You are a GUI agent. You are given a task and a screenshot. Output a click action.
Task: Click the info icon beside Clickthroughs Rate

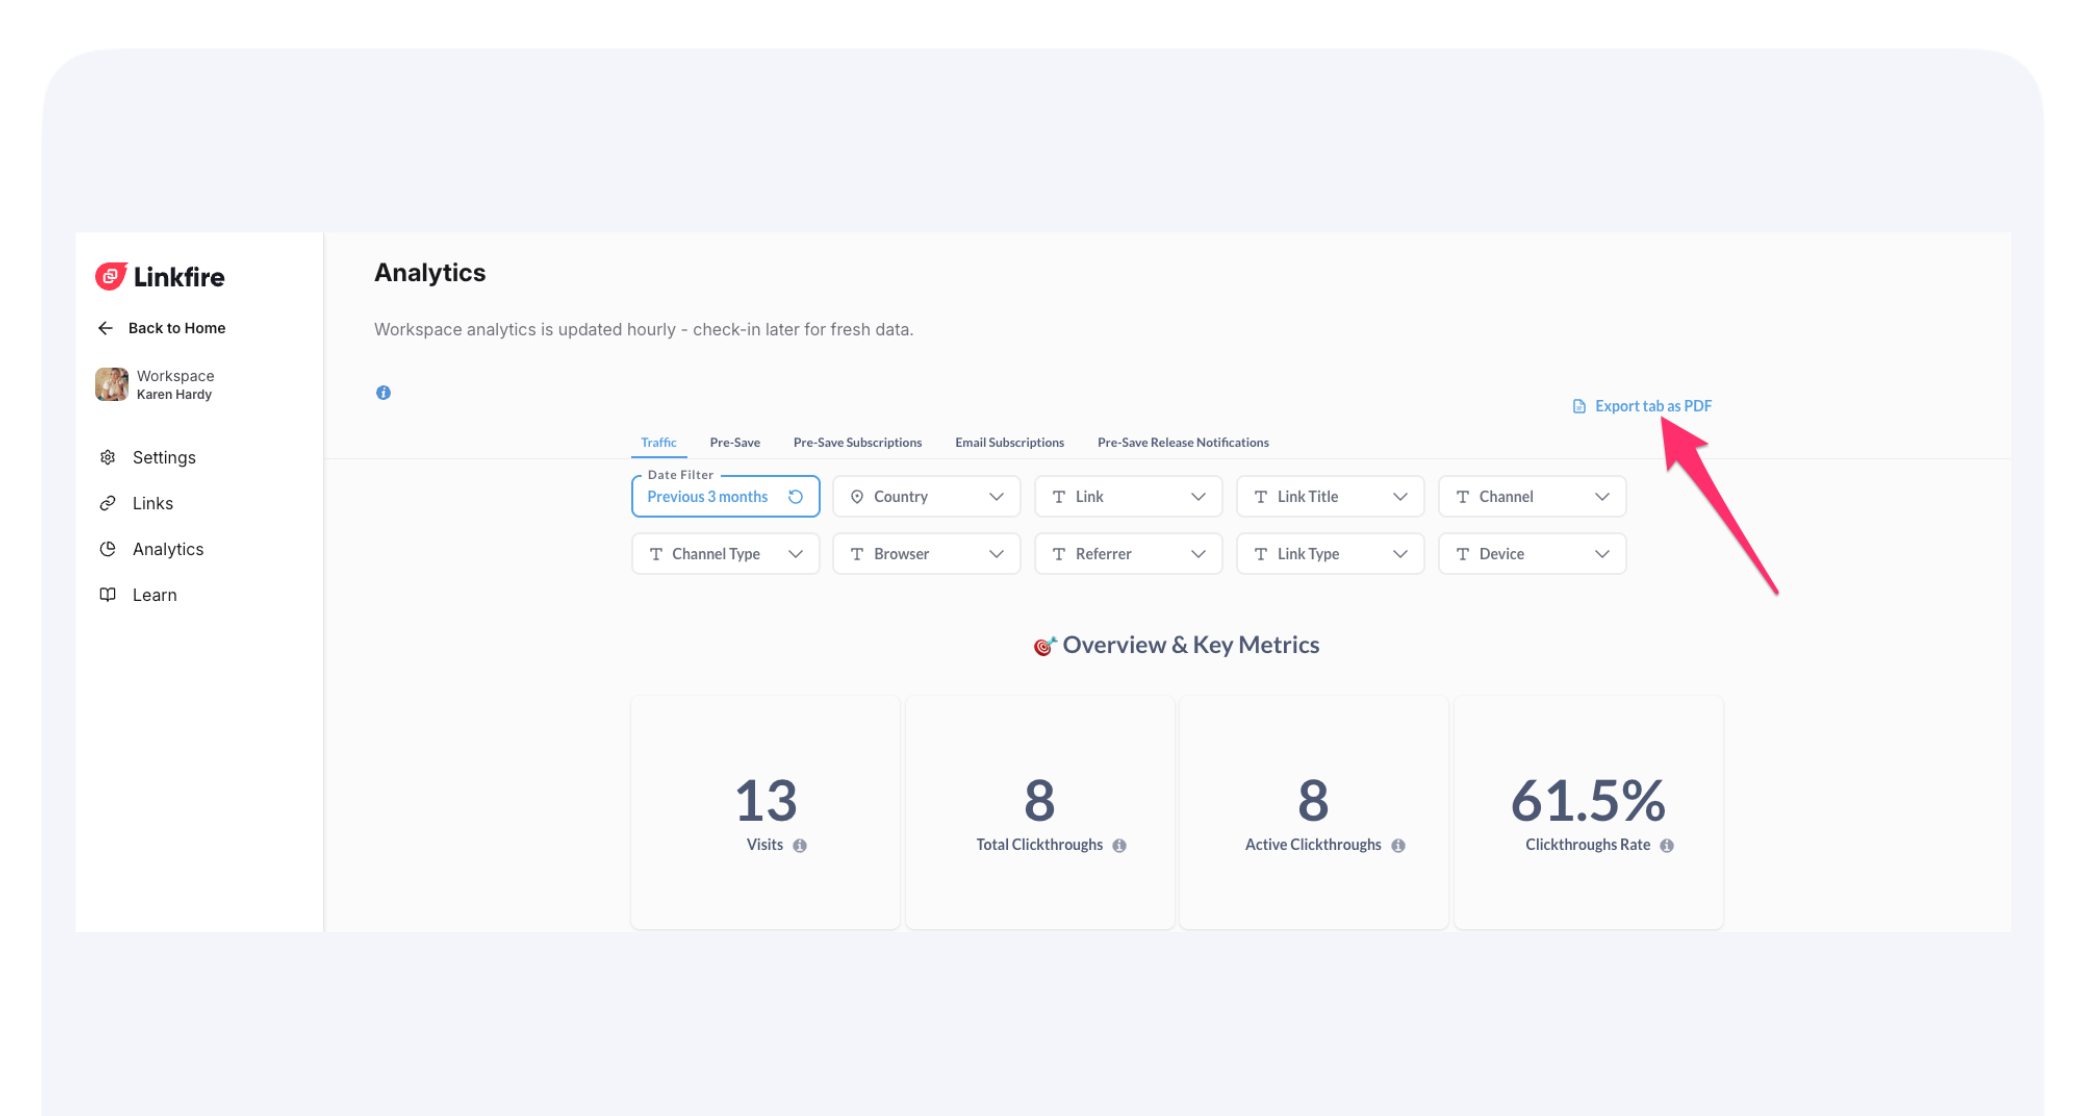pyautogui.click(x=1667, y=846)
